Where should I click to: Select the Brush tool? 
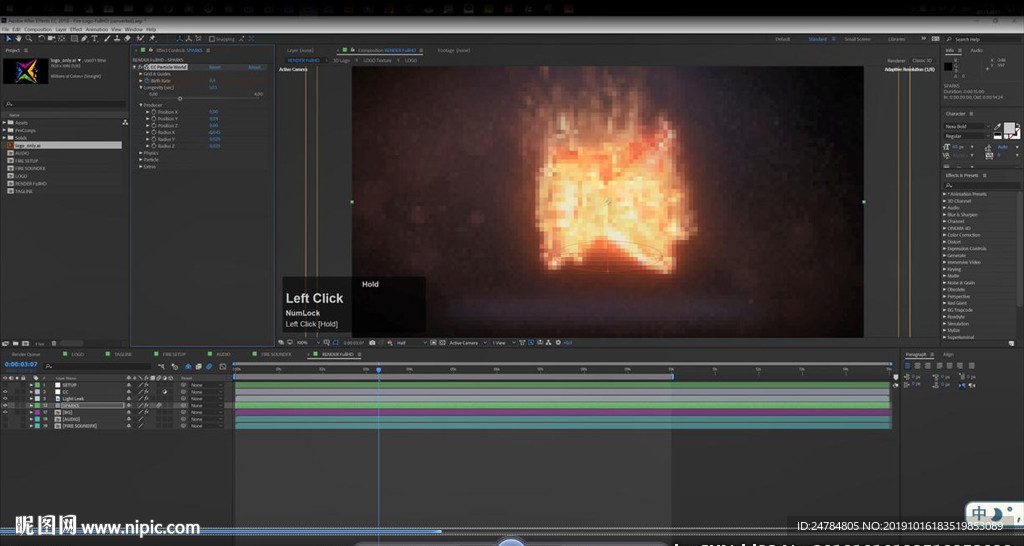click(x=108, y=39)
